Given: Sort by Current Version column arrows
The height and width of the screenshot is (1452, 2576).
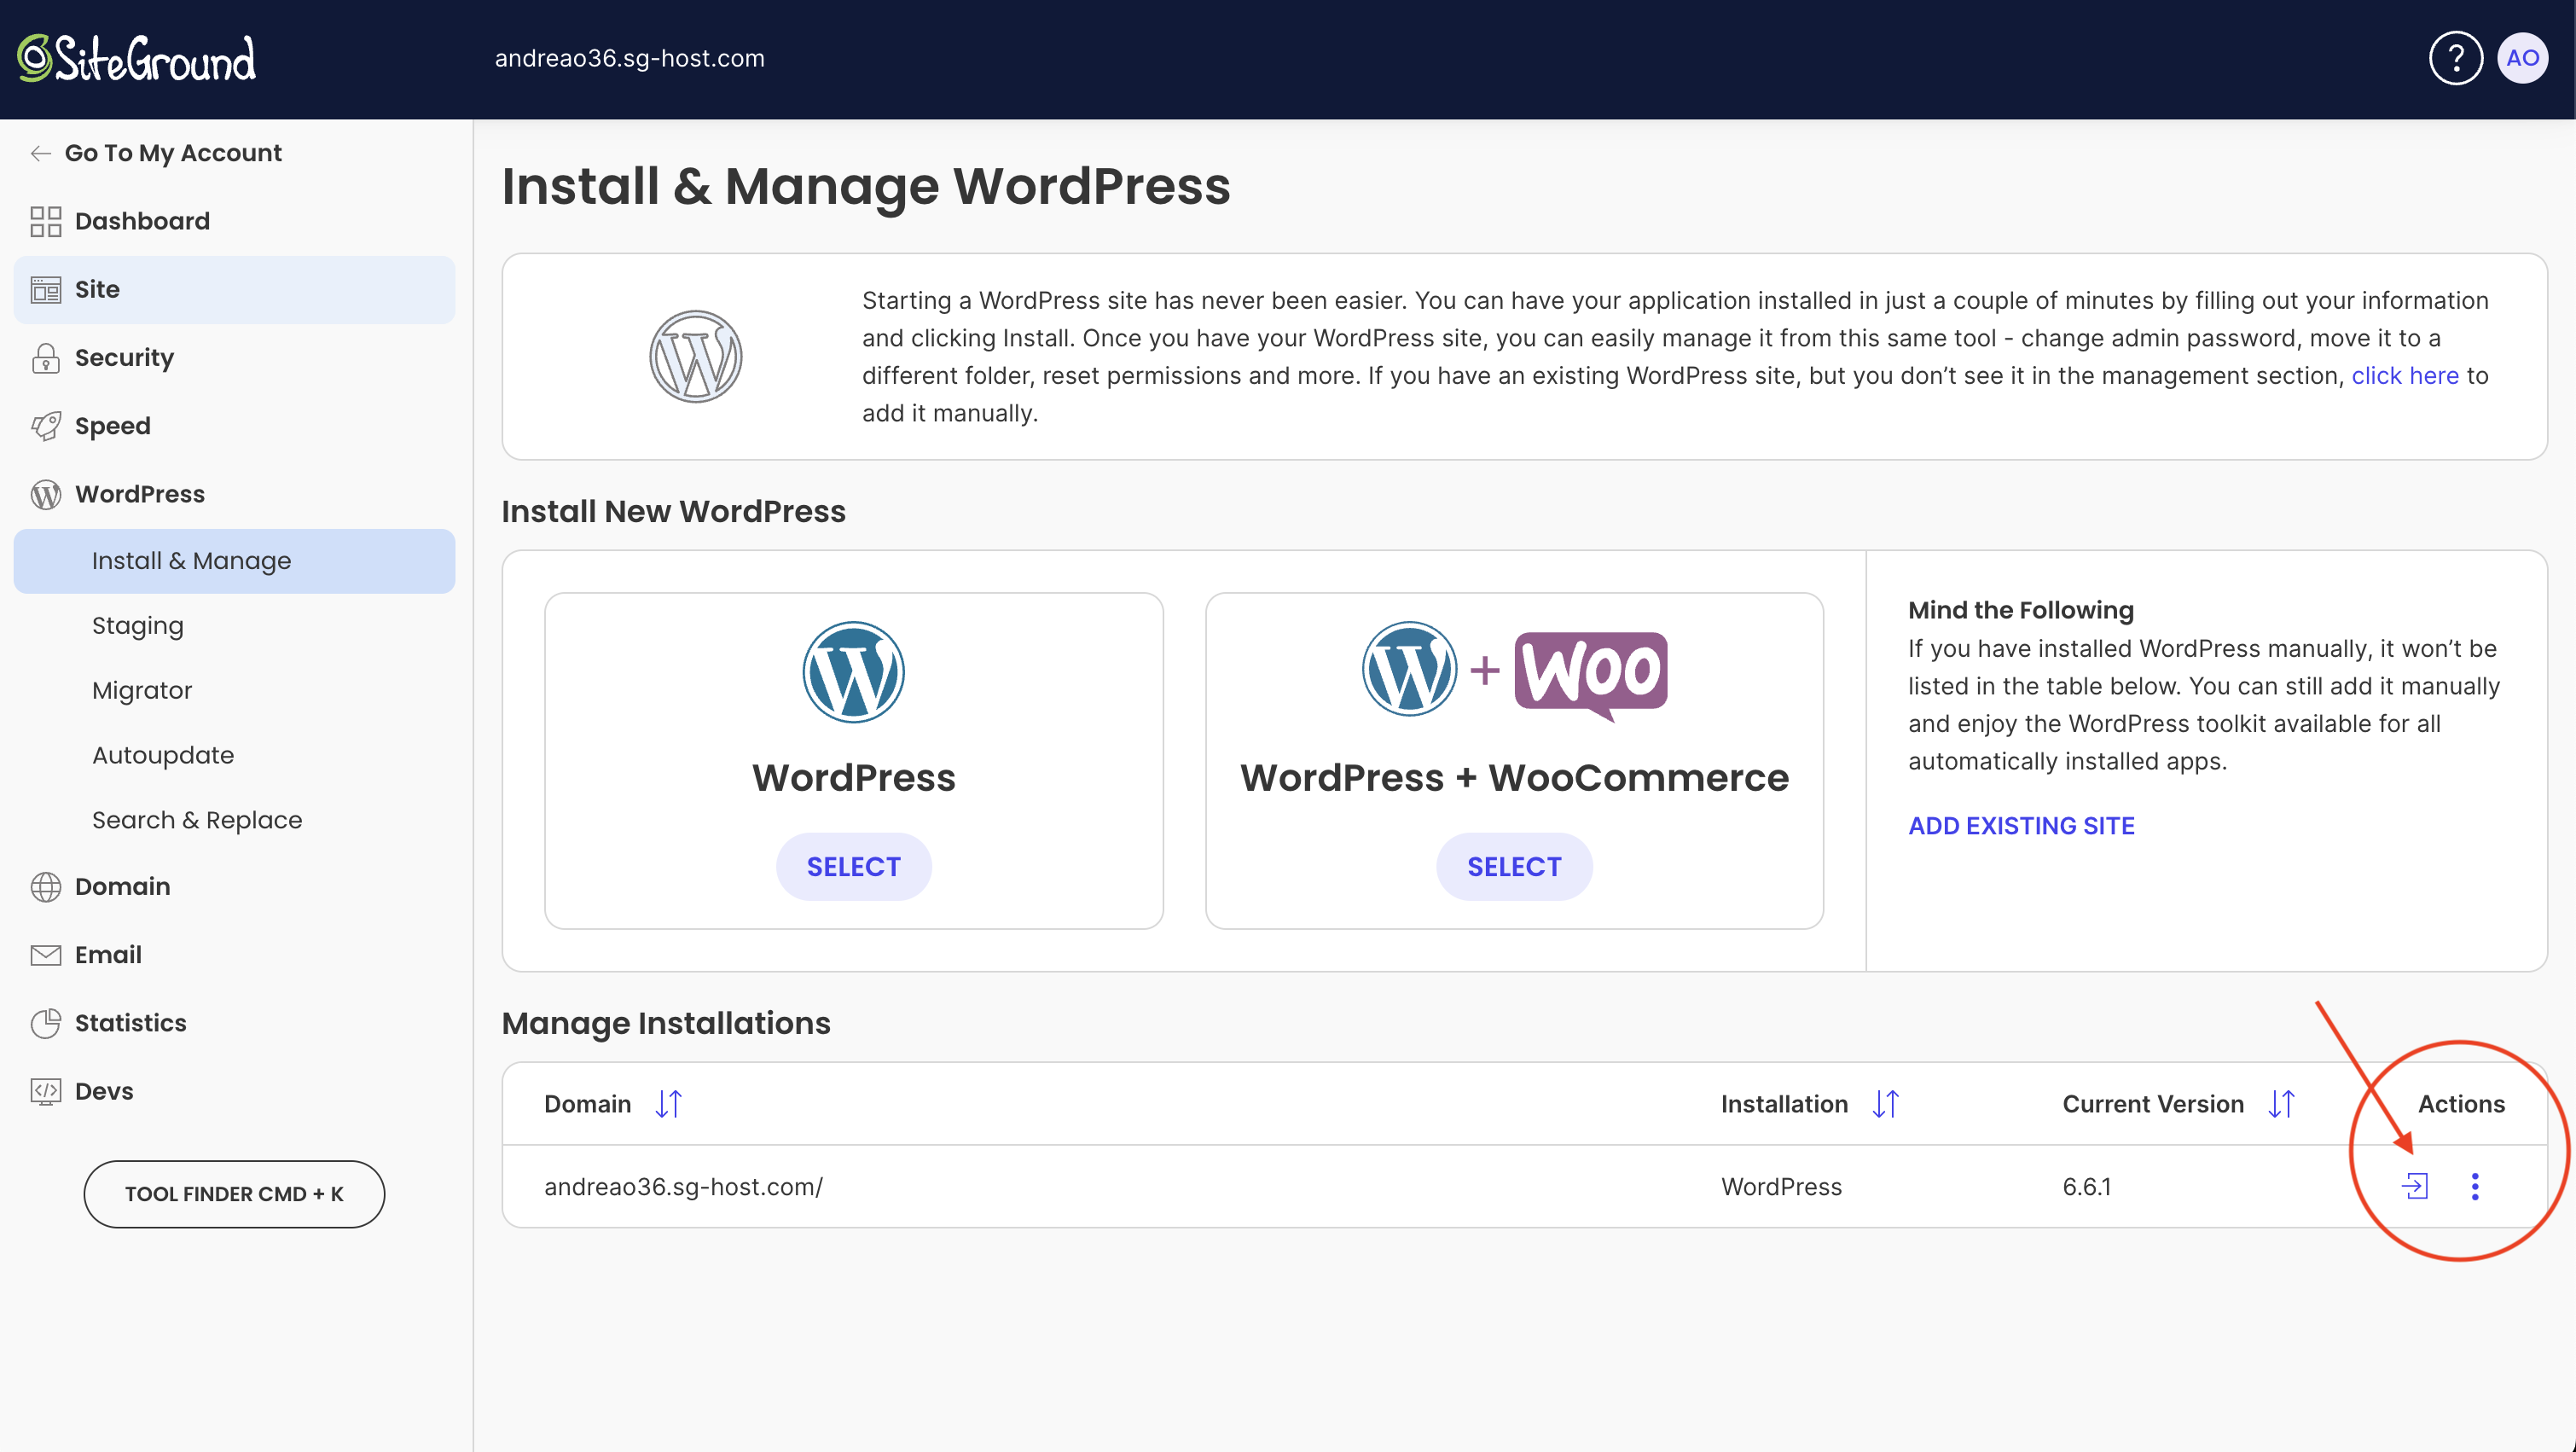Looking at the screenshot, I should pos(2281,1104).
